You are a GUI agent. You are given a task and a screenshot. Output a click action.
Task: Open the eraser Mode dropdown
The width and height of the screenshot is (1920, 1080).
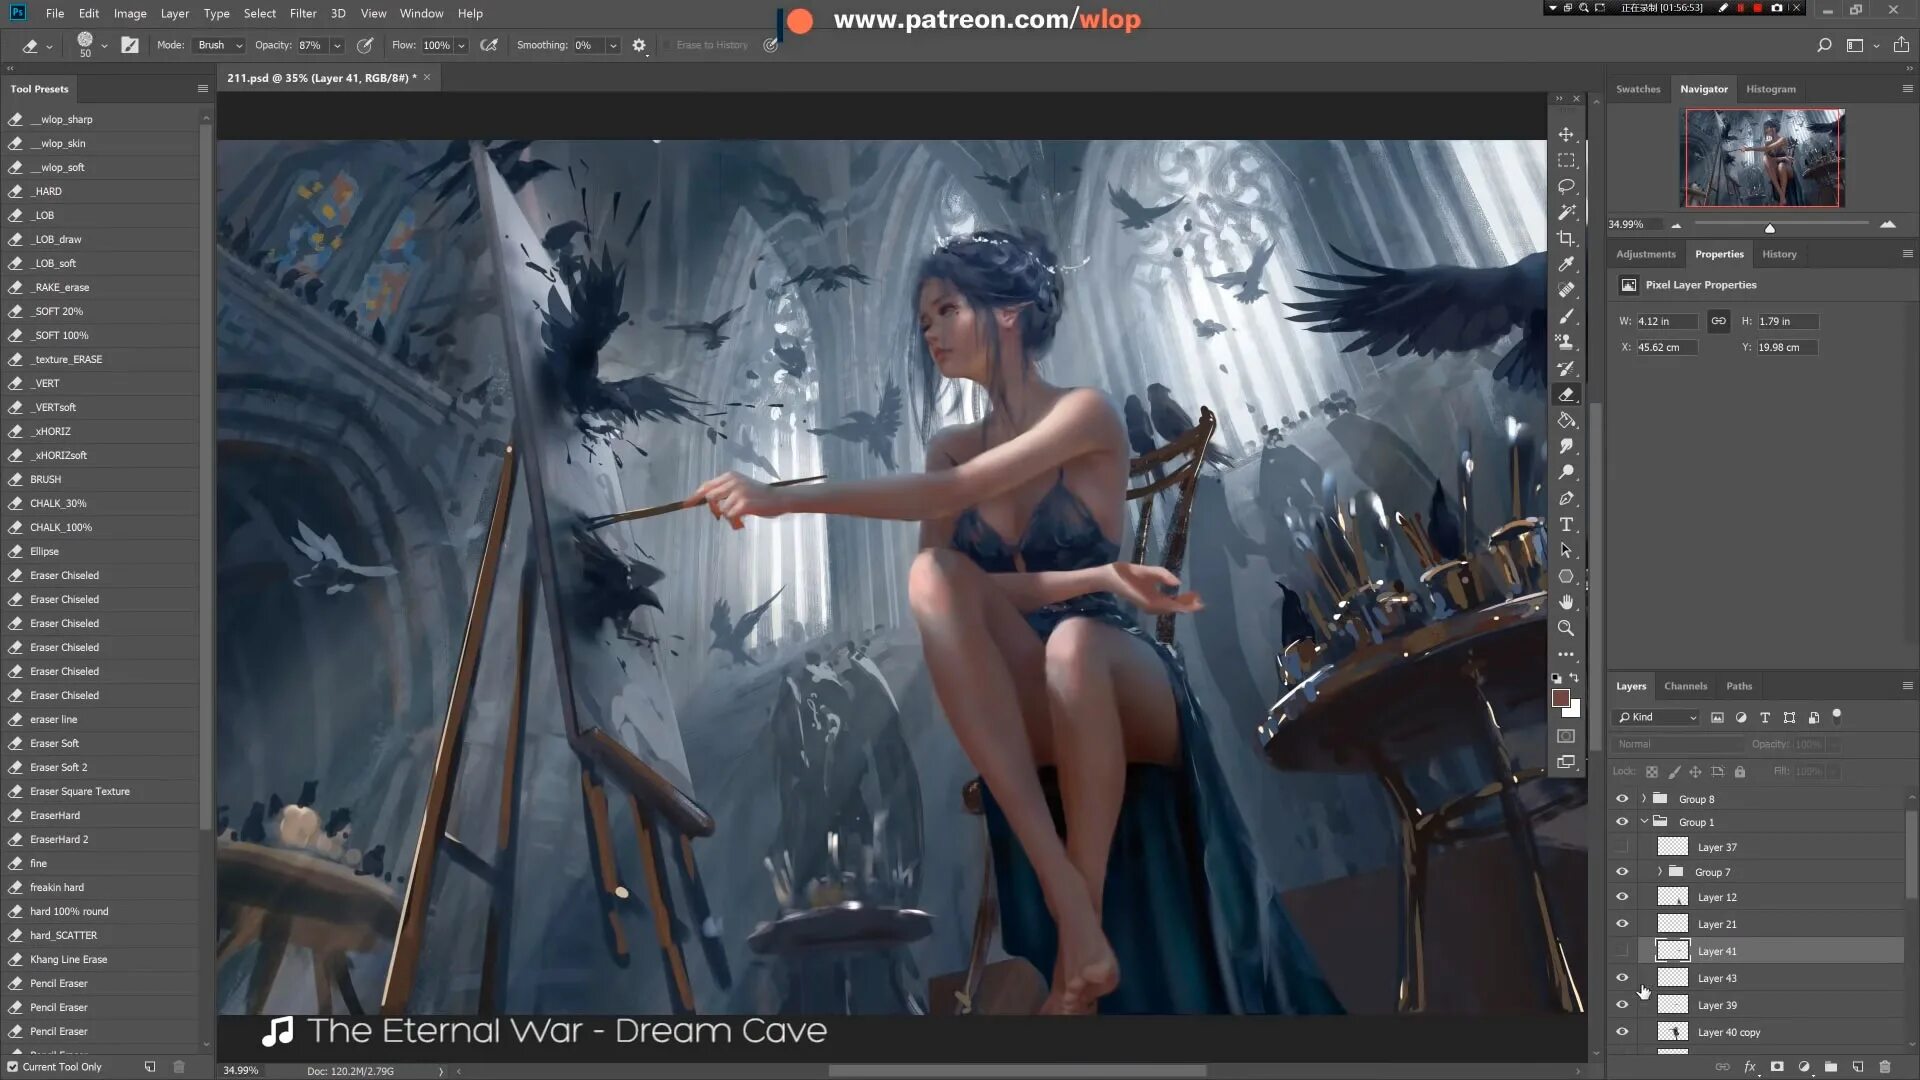click(220, 45)
